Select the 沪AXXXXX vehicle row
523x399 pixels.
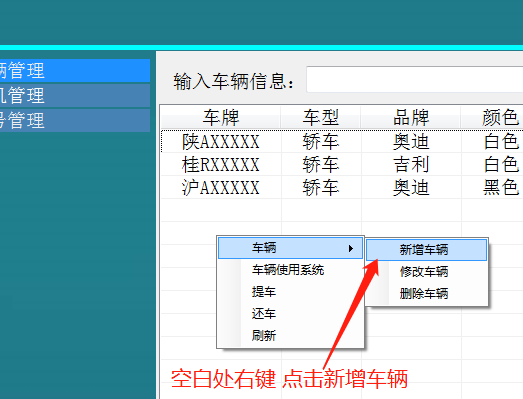point(342,187)
